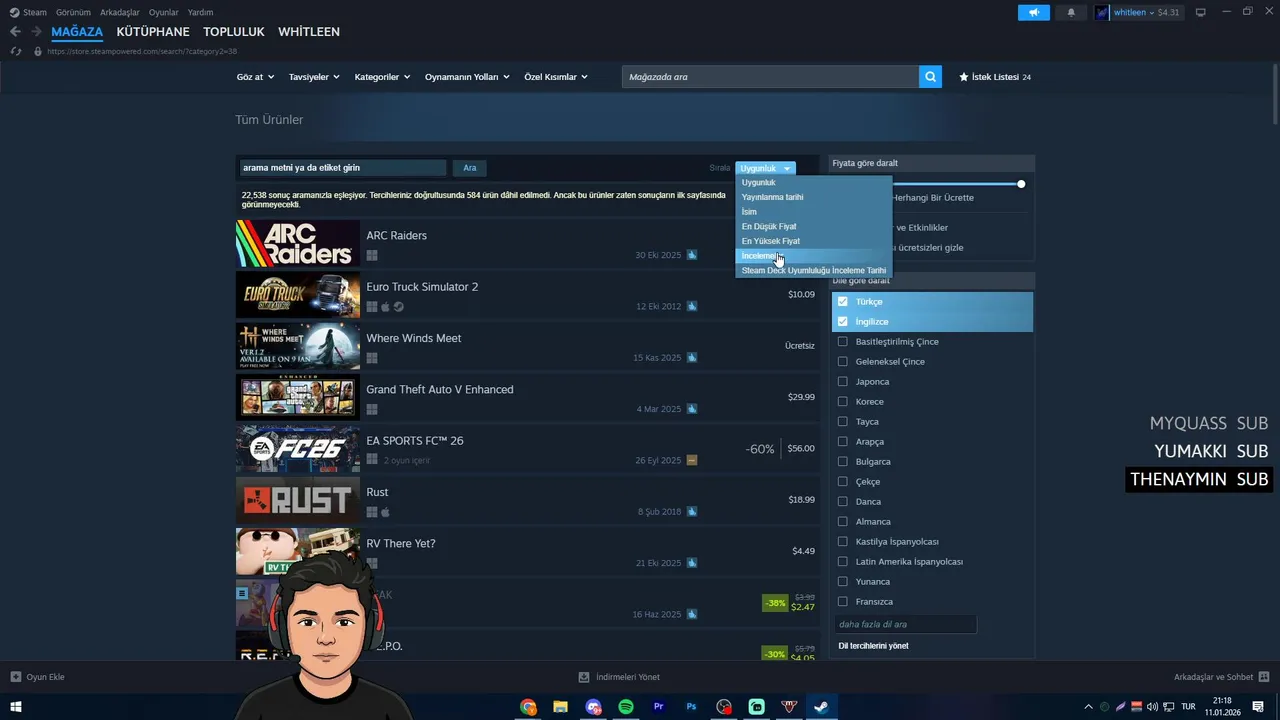Open Google Chrome from the taskbar

point(528,707)
